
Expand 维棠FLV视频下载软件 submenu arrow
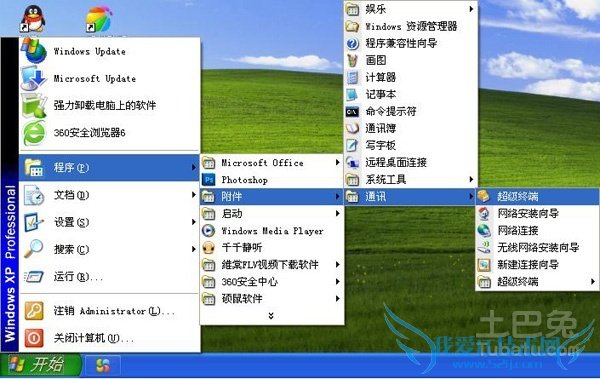click(x=337, y=265)
